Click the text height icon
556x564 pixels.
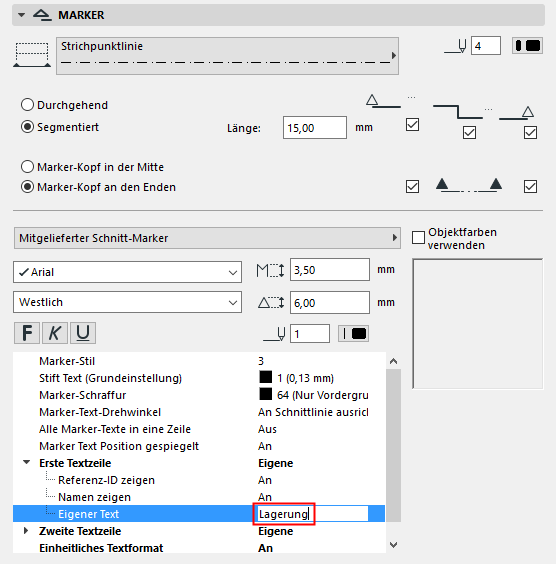(x=270, y=270)
